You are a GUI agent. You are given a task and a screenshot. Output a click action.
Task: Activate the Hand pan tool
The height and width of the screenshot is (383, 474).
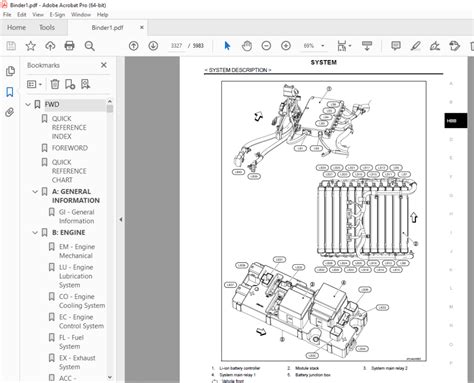[247, 46]
